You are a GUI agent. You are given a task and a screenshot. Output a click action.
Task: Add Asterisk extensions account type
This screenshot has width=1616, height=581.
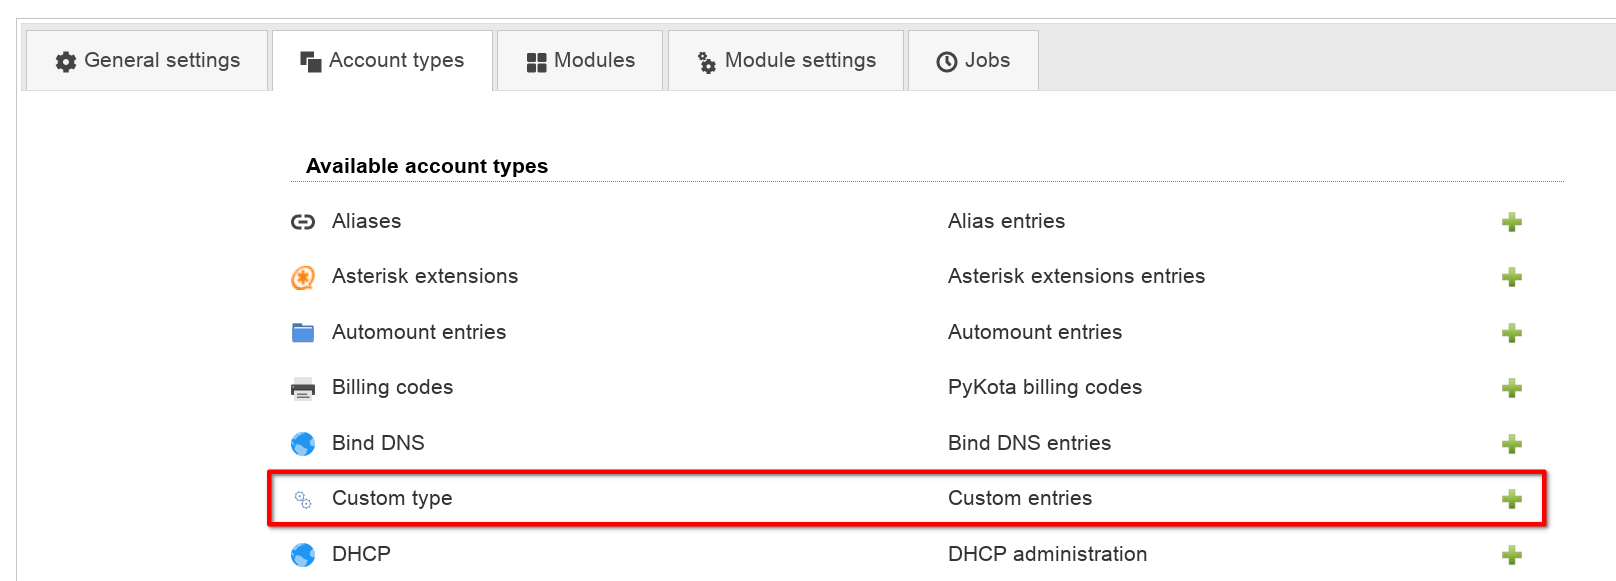(1511, 277)
